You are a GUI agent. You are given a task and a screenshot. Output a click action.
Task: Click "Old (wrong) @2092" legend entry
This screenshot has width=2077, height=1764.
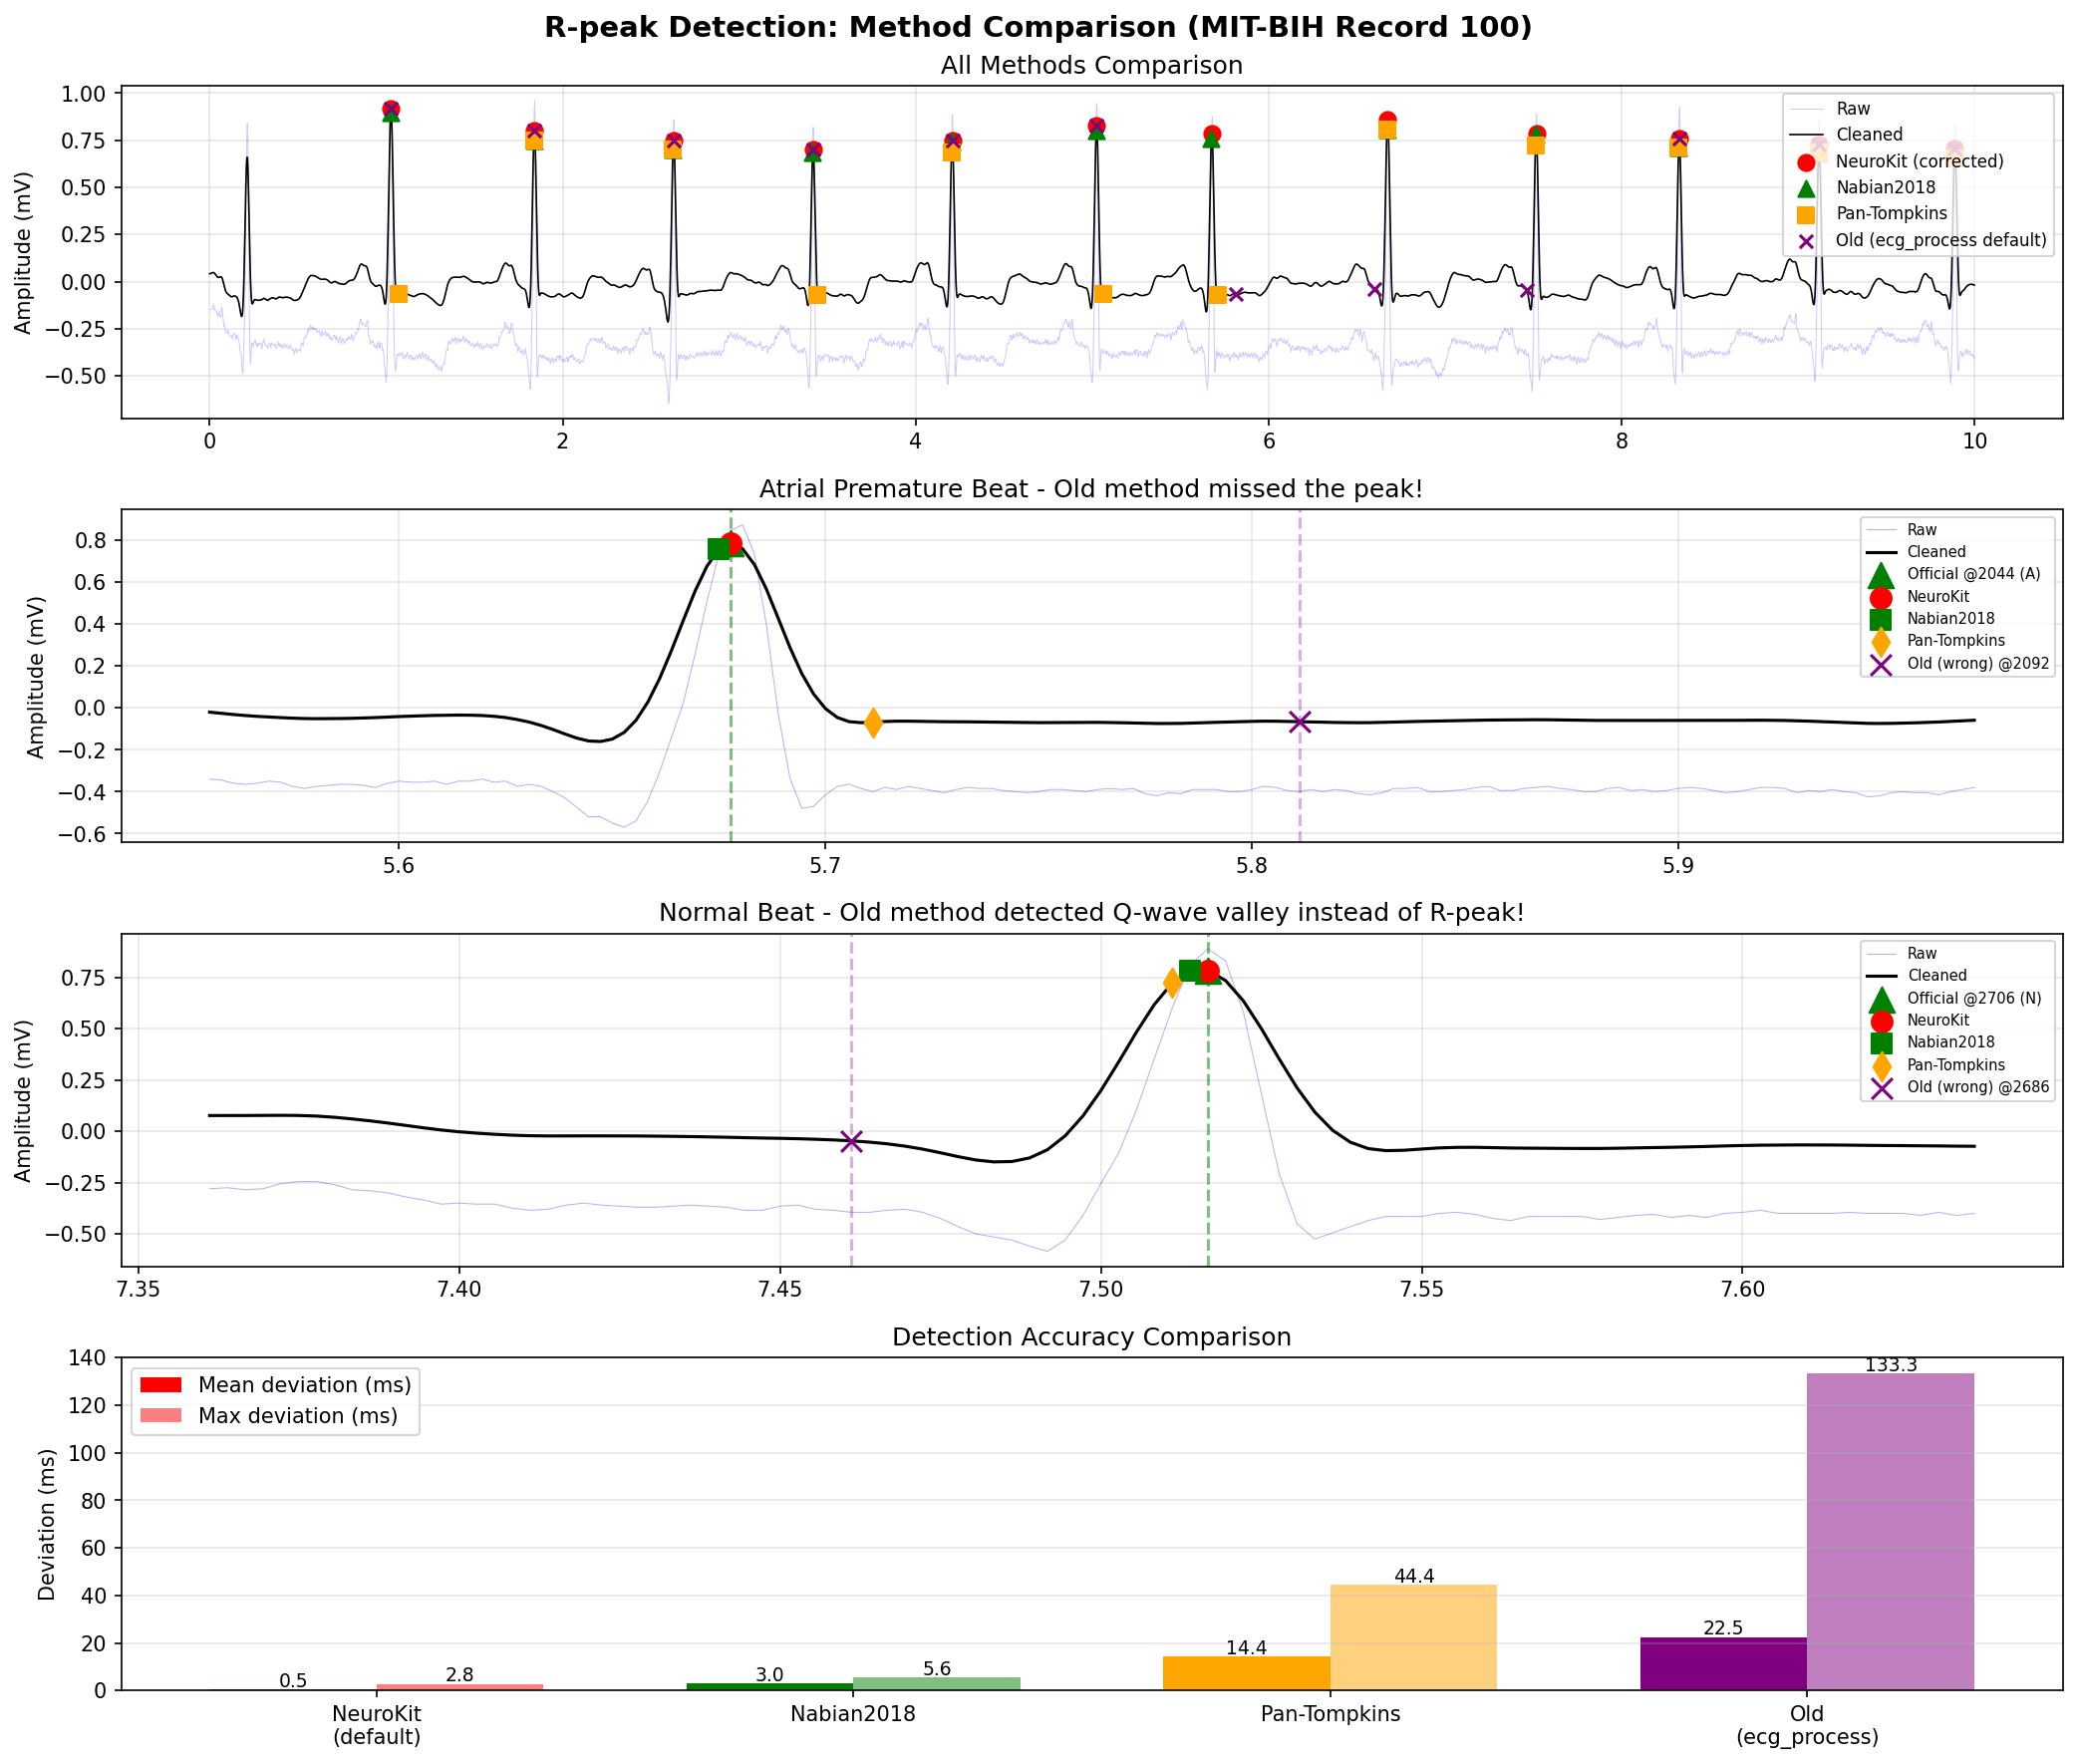1958,664
